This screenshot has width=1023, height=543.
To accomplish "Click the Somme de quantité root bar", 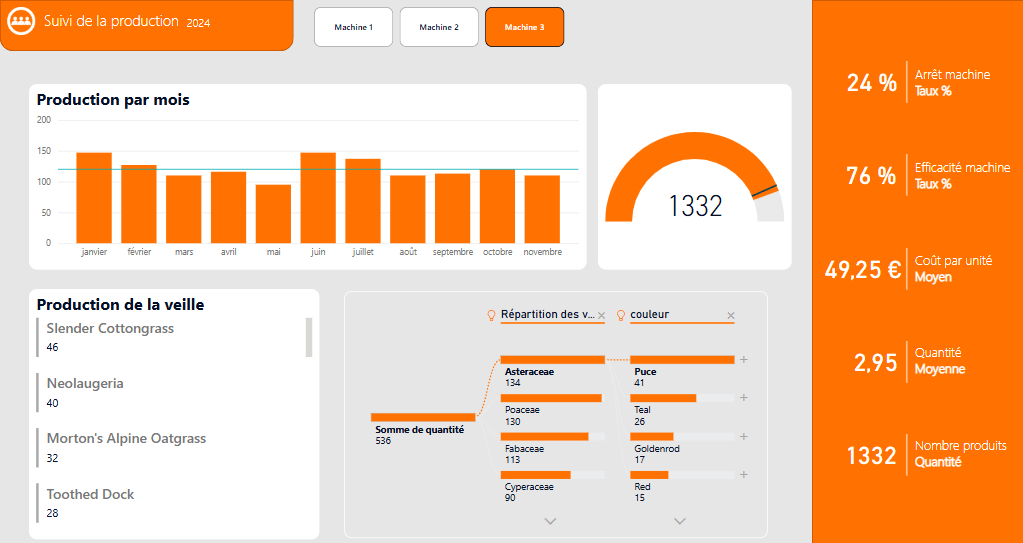I will coord(422,417).
